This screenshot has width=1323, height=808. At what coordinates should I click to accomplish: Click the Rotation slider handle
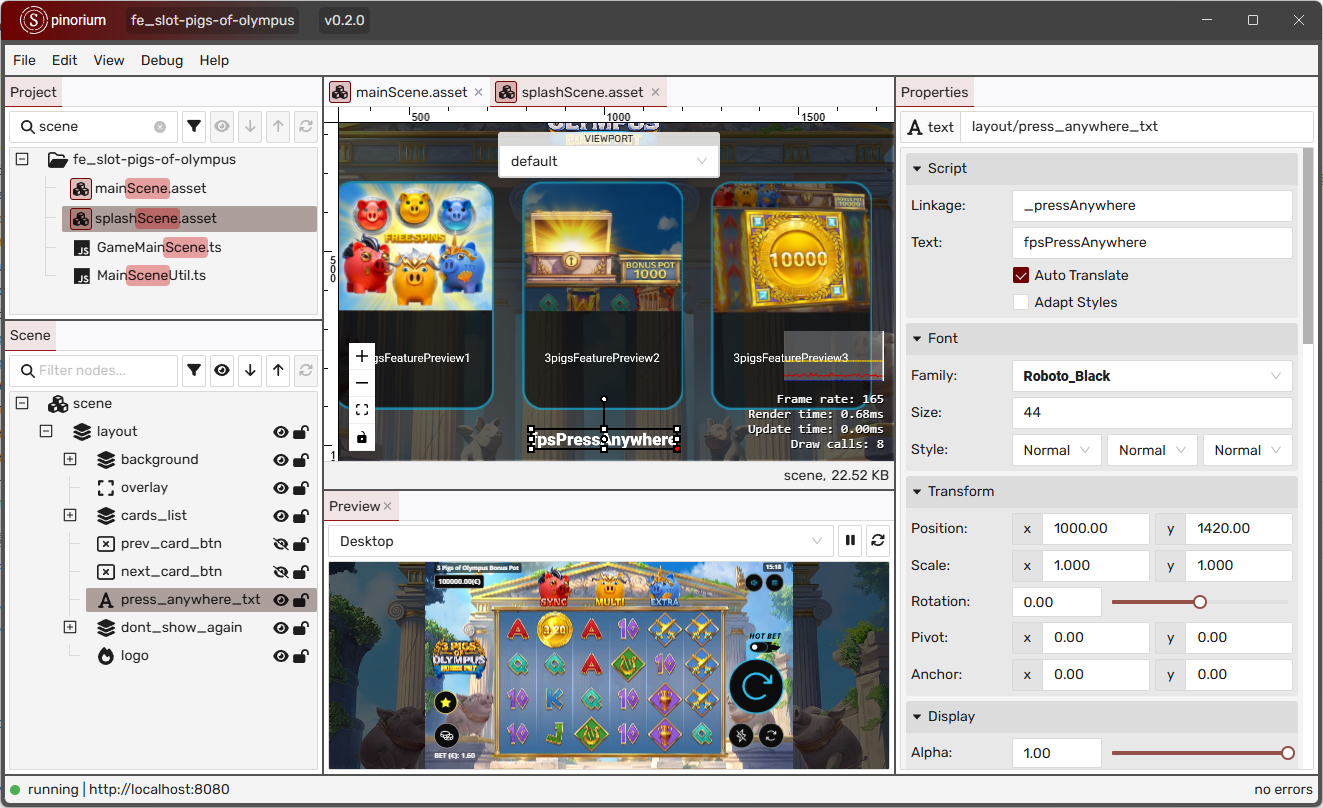click(1200, 602)
